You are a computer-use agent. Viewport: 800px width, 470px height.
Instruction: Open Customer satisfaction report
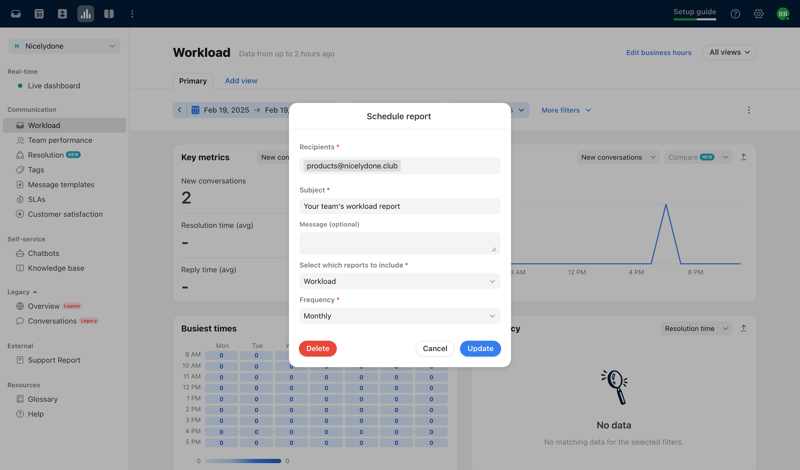pyautogui.click(x=65, y=214)
